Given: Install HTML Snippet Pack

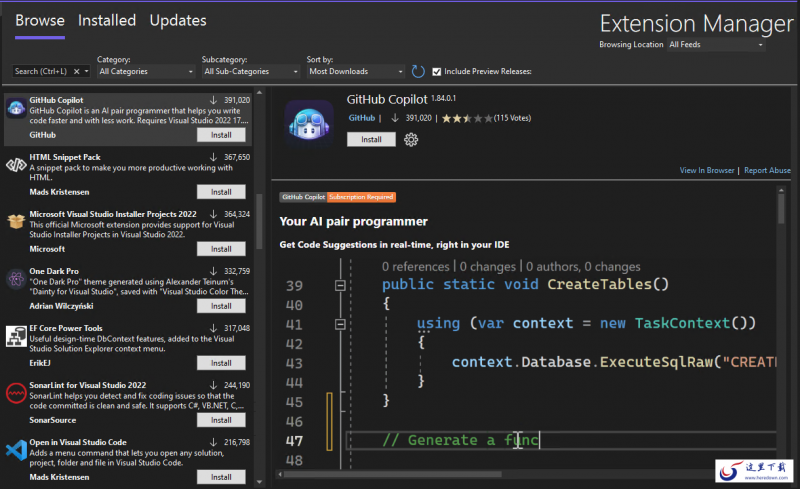Looking at the screenshot, I should (221, 192).
